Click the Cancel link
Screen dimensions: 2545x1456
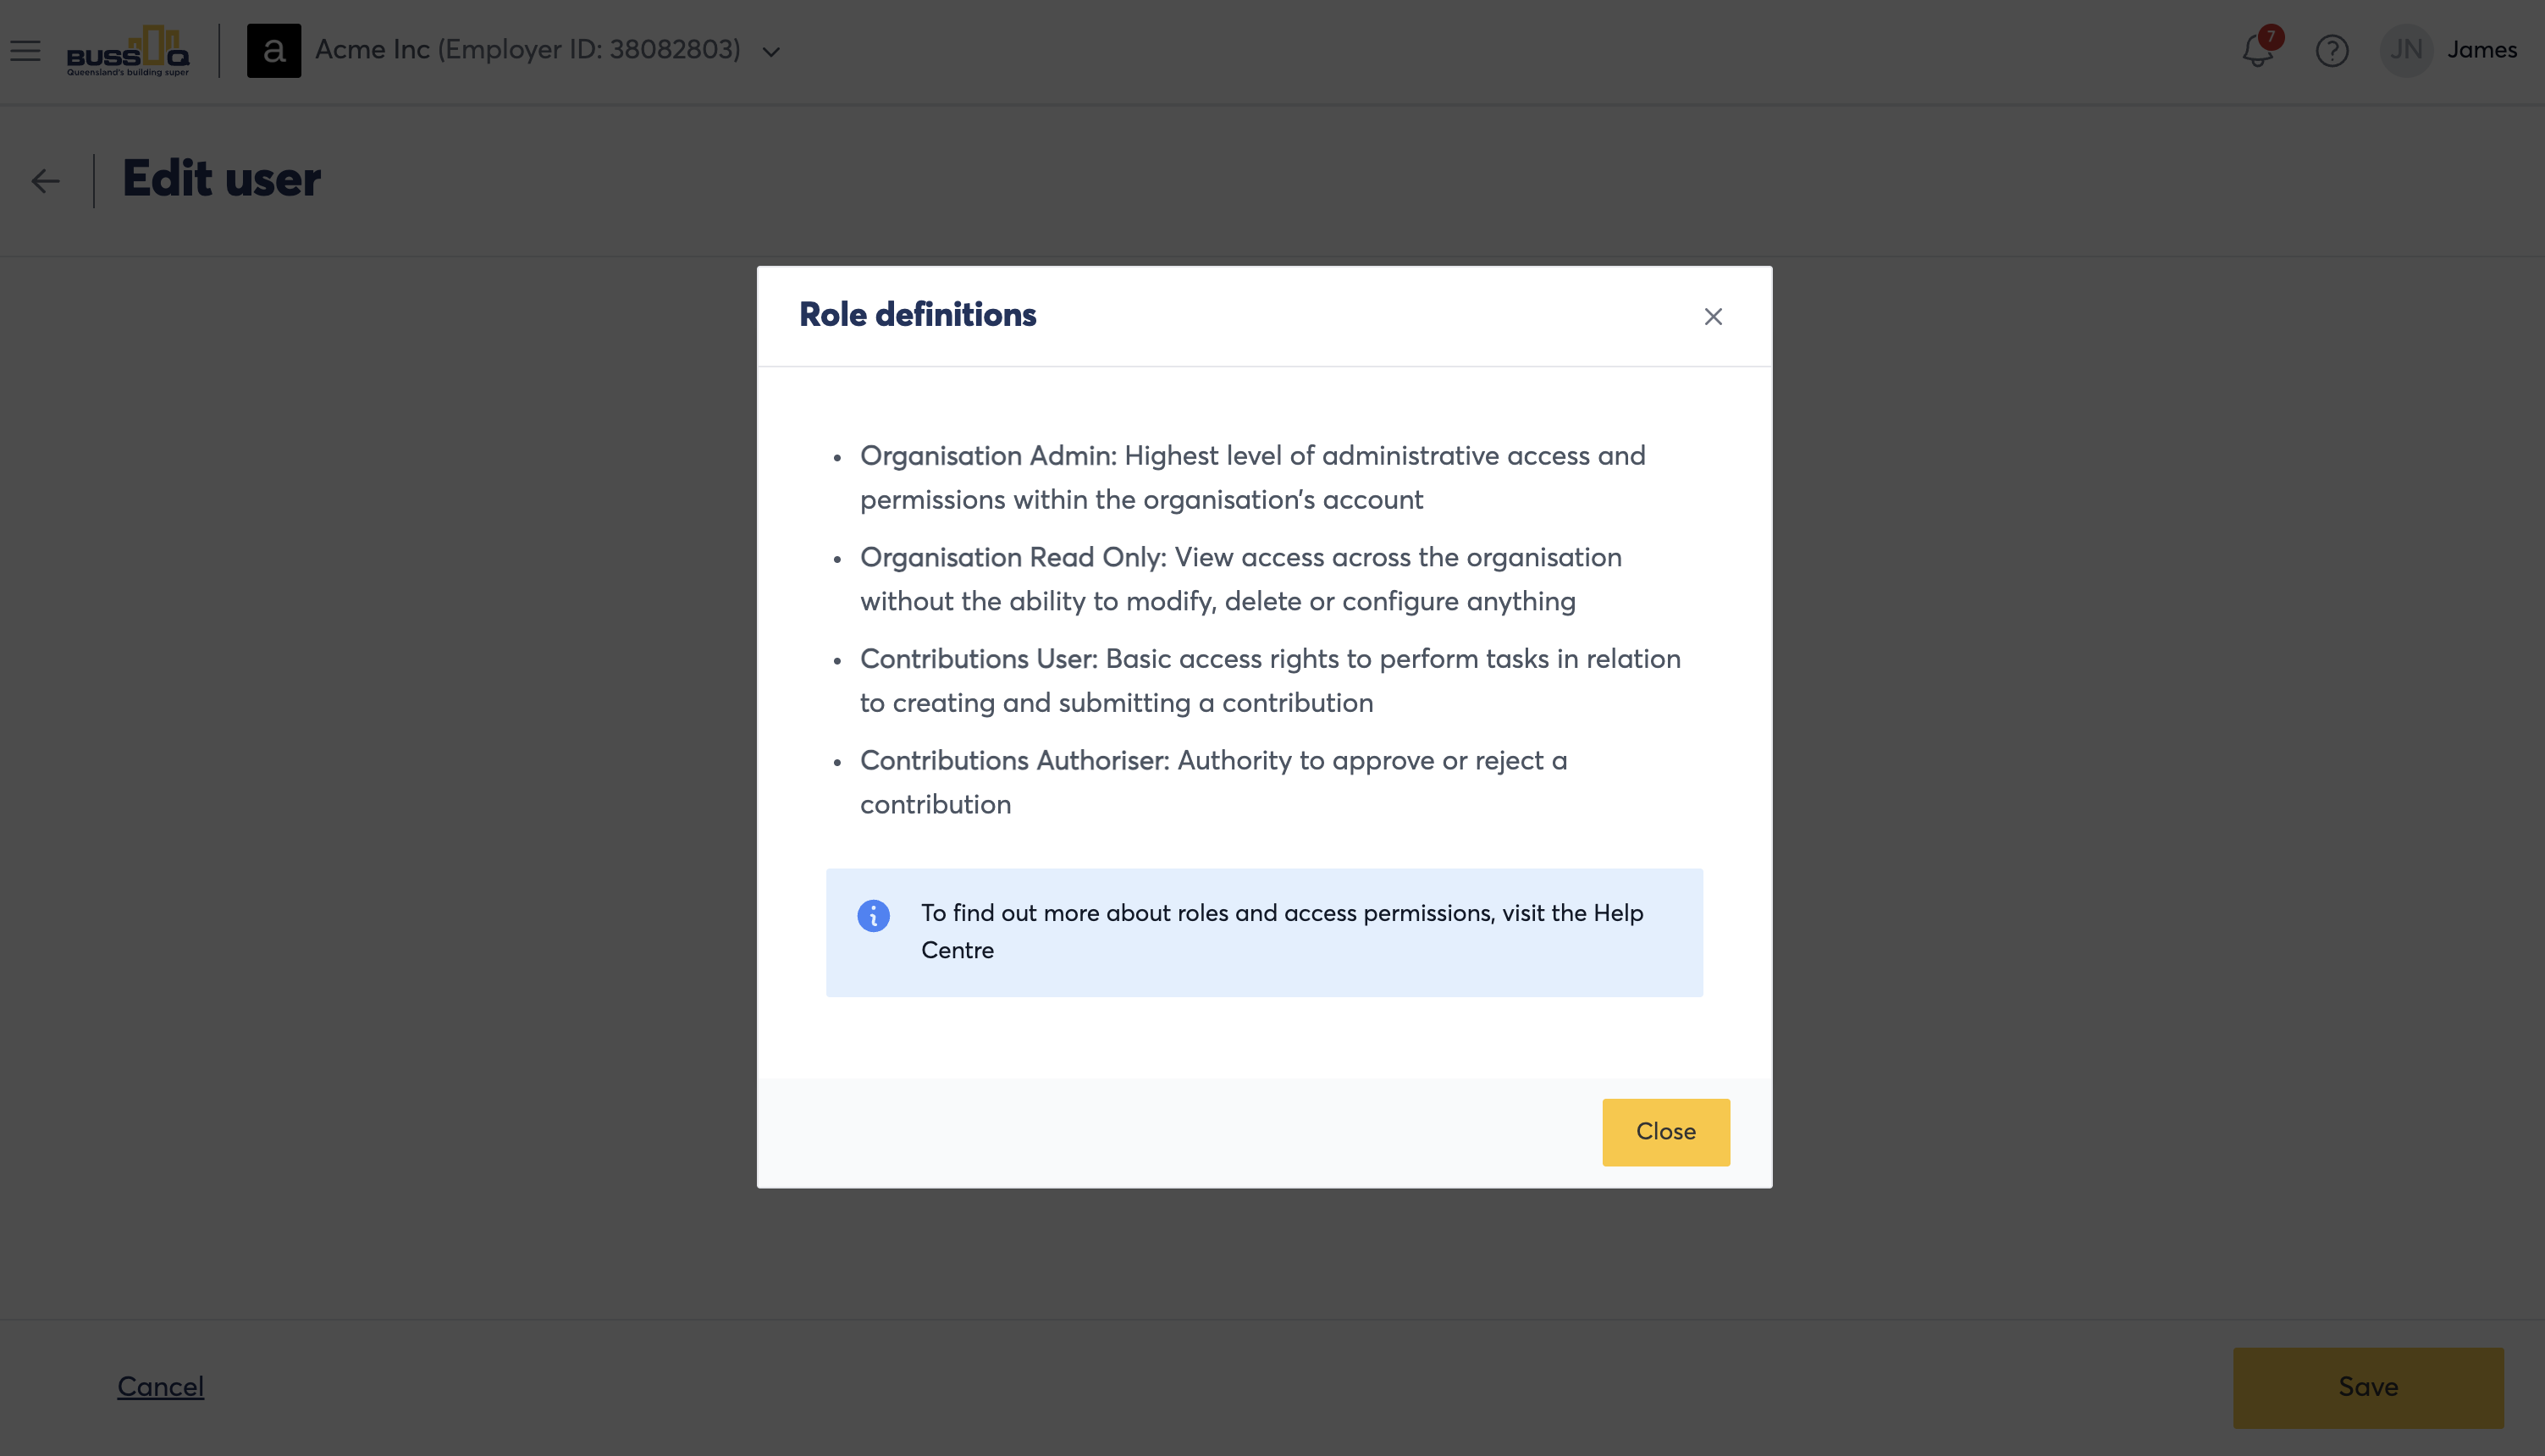[x=161, y=1386]
